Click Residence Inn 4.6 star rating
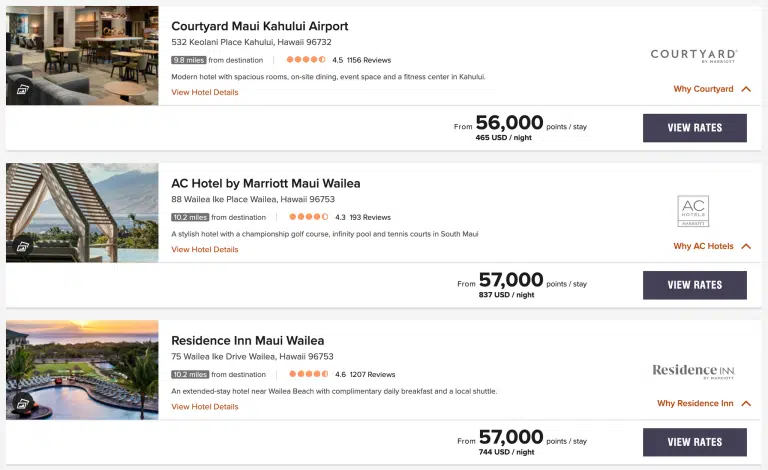 click(309, 375)
